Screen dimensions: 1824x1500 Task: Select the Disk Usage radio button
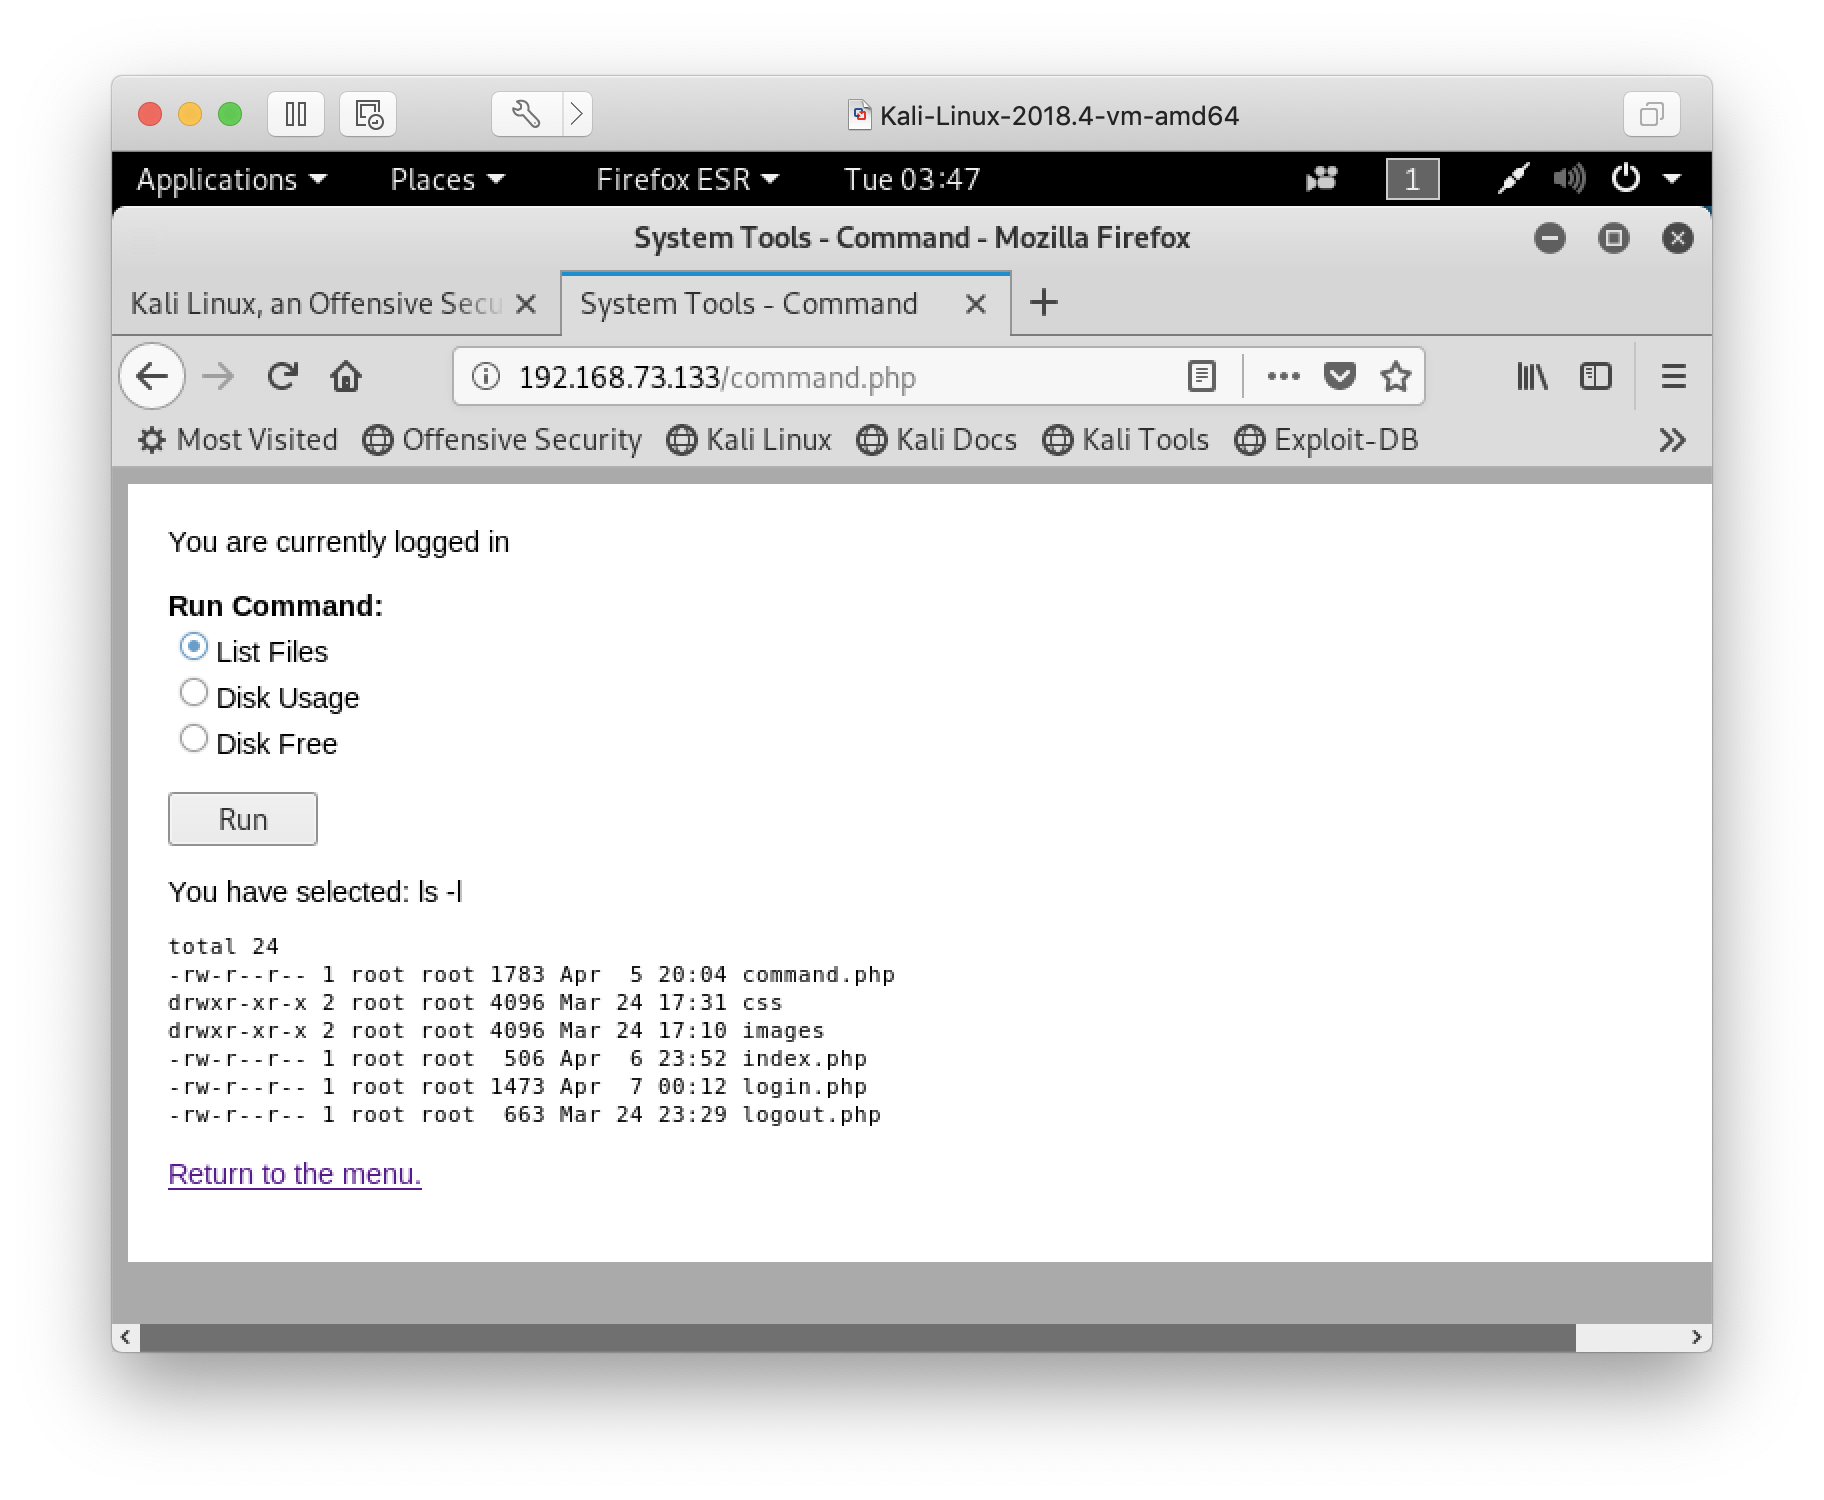[193, 692]
